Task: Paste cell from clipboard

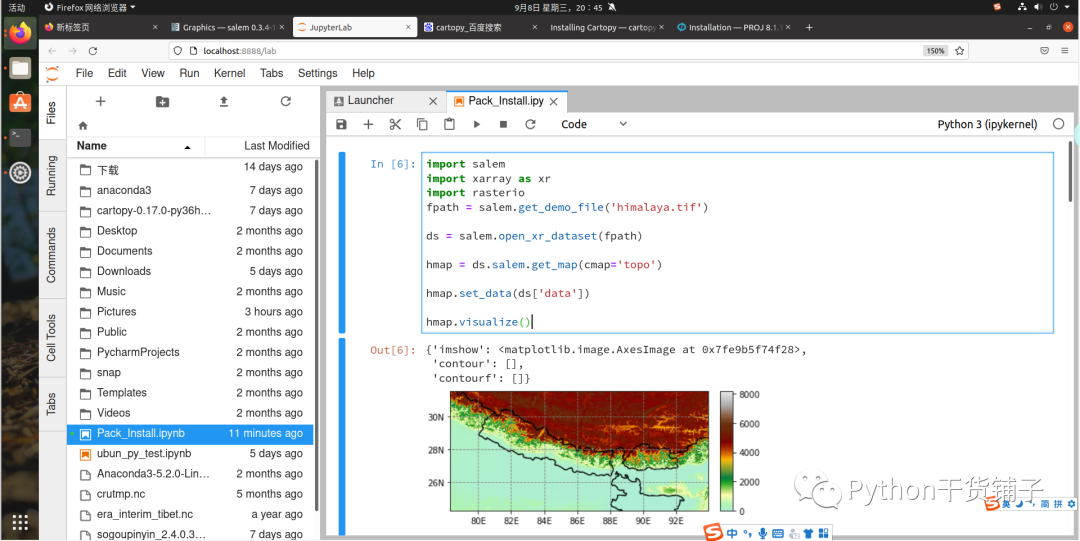Action: pyautogui.click(x=449, y=125)
